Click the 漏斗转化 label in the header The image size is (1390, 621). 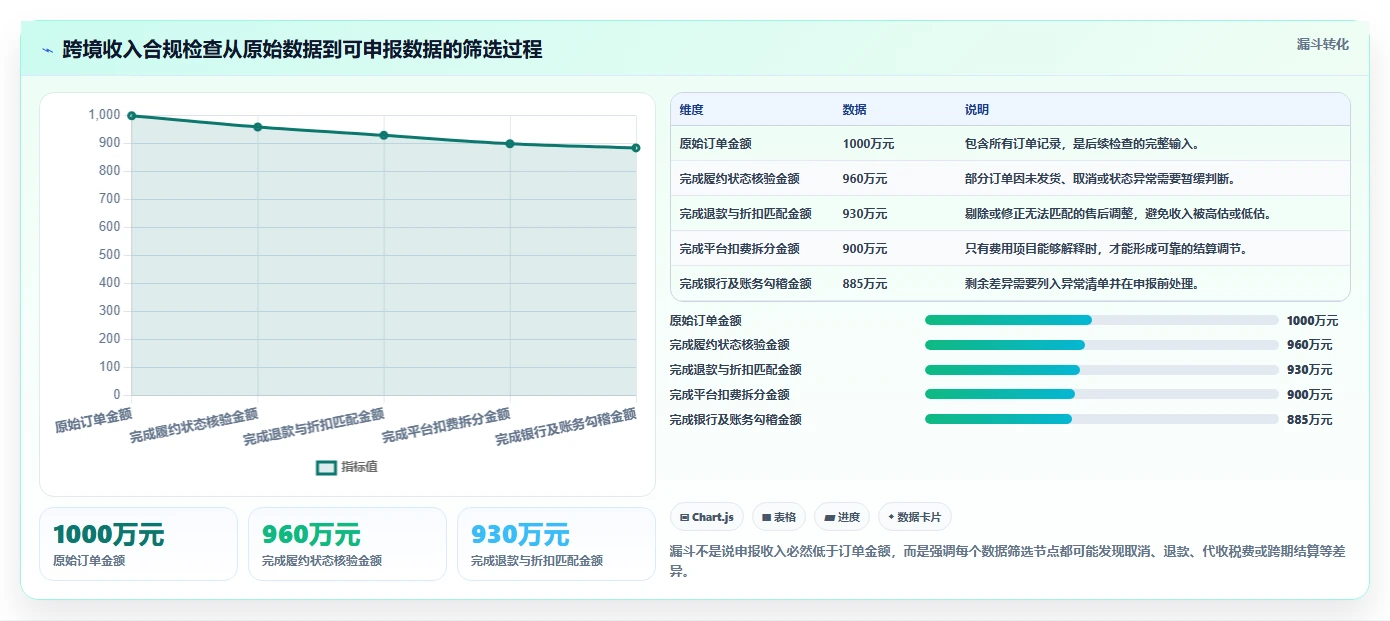tap(1323, 45)
